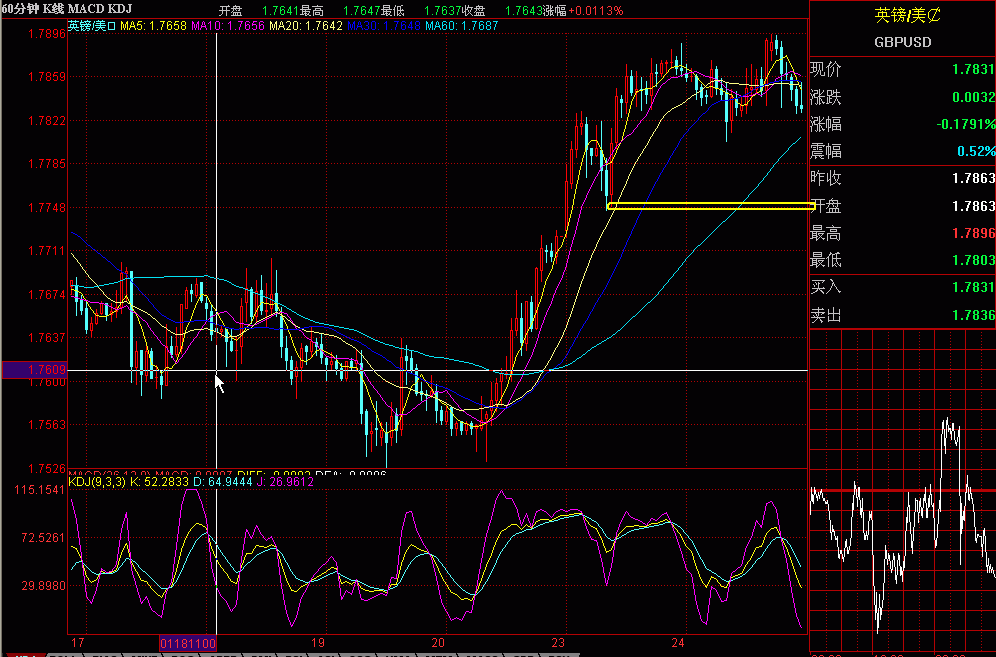This screenshot has width=996, height=657.
Task: Click the 1.7563 label on price axis
Action: (47, 425)
